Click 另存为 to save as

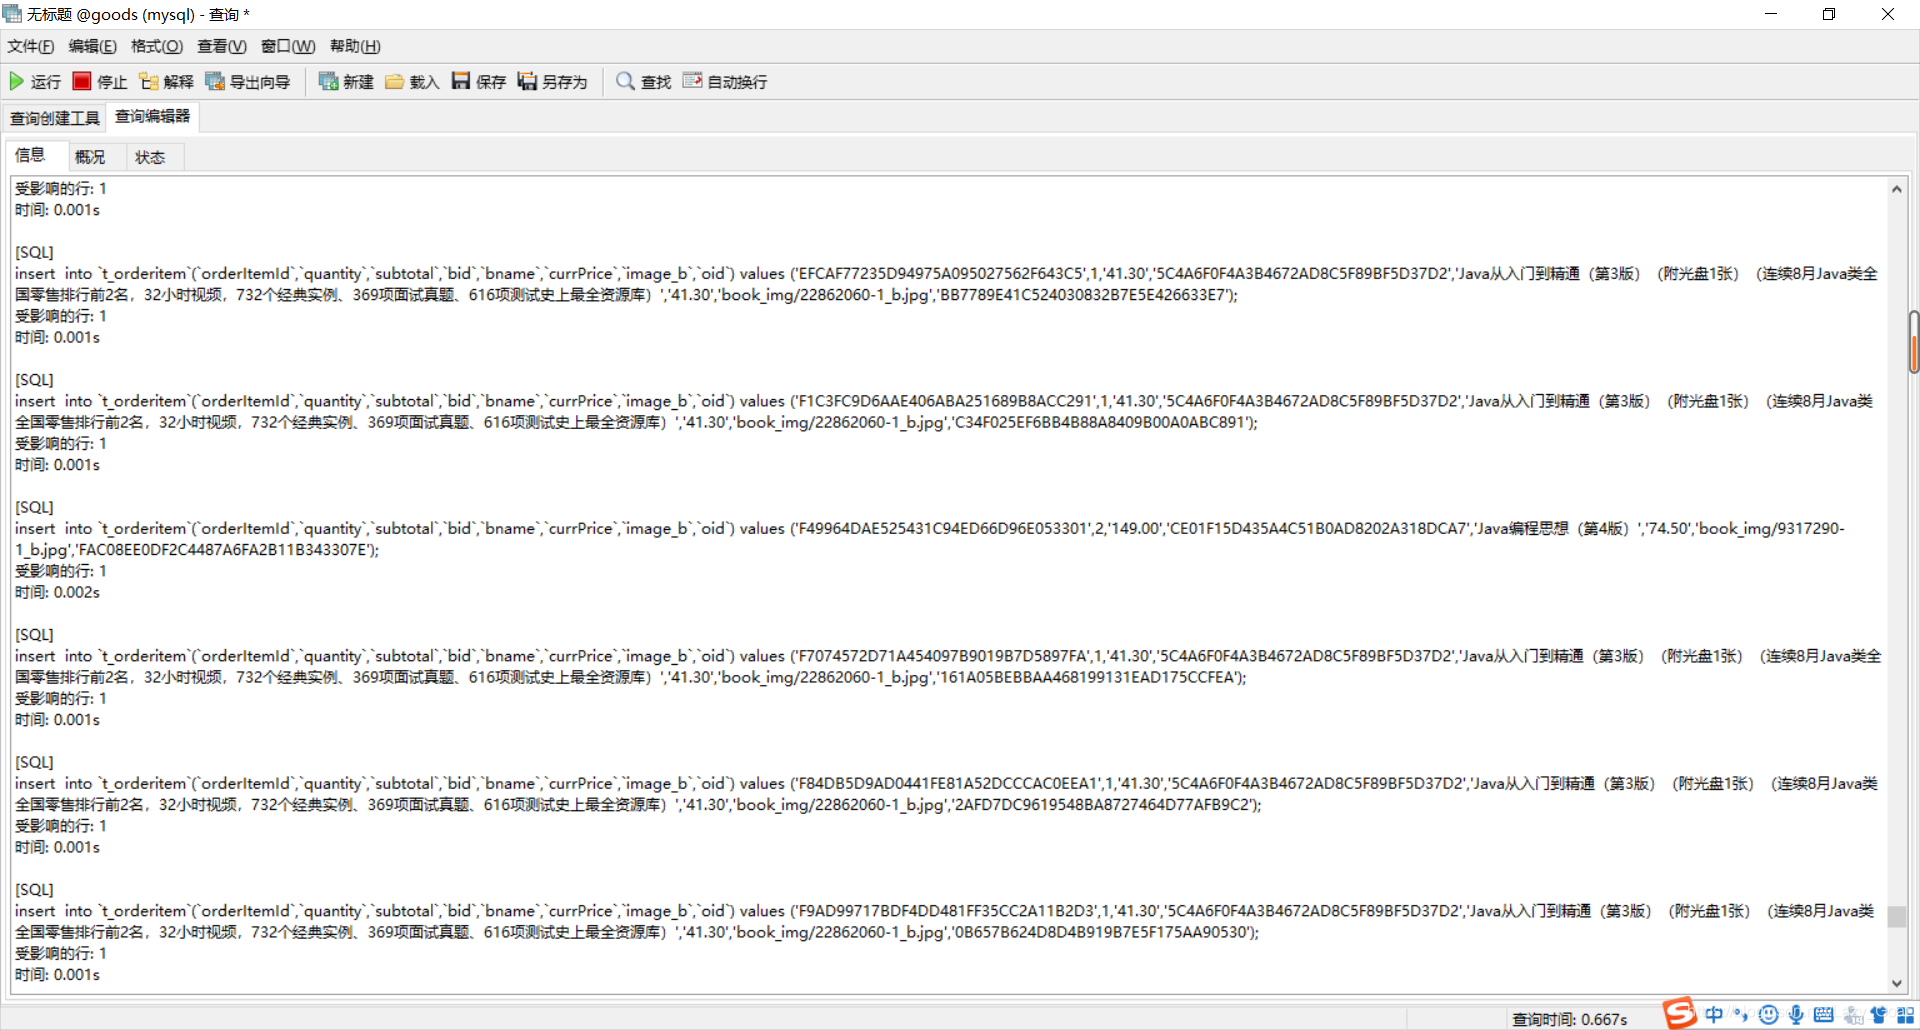[552, 82]
